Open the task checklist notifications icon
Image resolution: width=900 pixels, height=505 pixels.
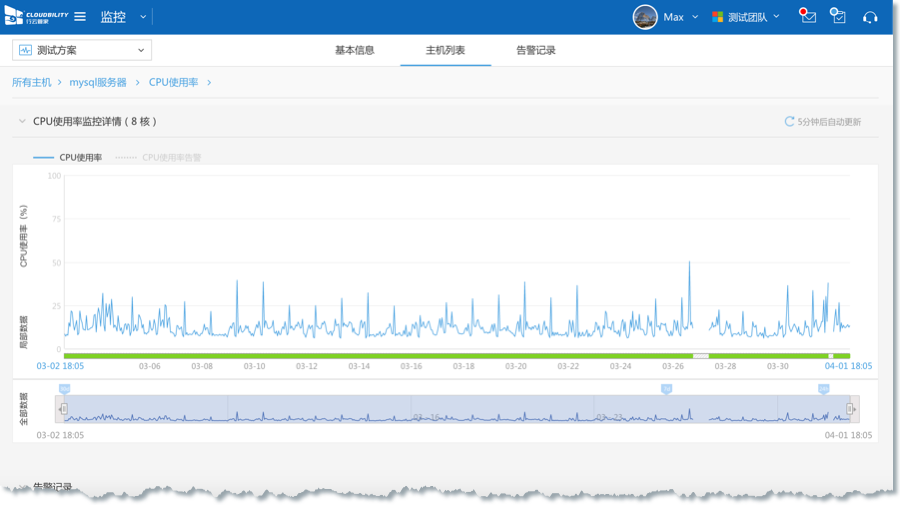[838, 17]
